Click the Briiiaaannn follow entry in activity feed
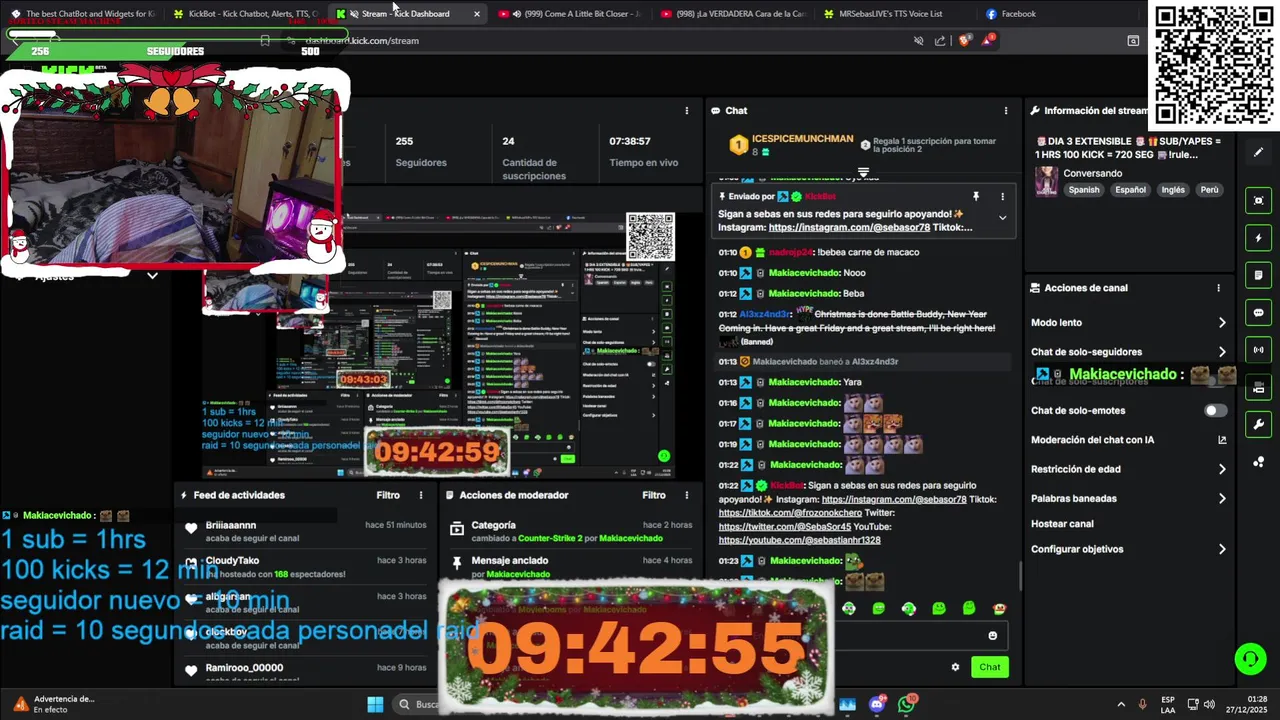 pos(306,531)
